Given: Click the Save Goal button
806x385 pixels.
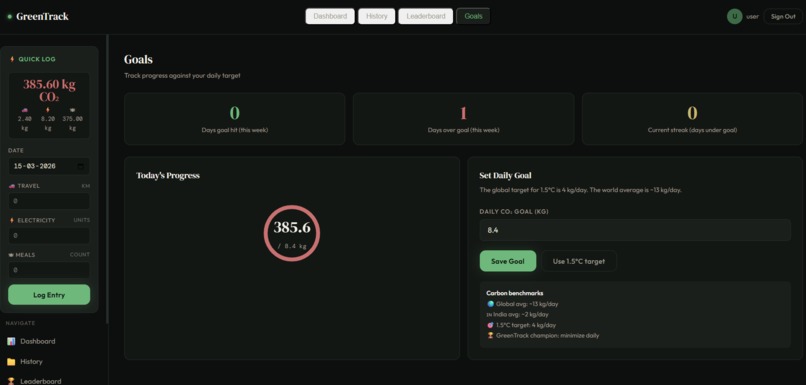Looking at the screenshot, I should coord(508,261).
